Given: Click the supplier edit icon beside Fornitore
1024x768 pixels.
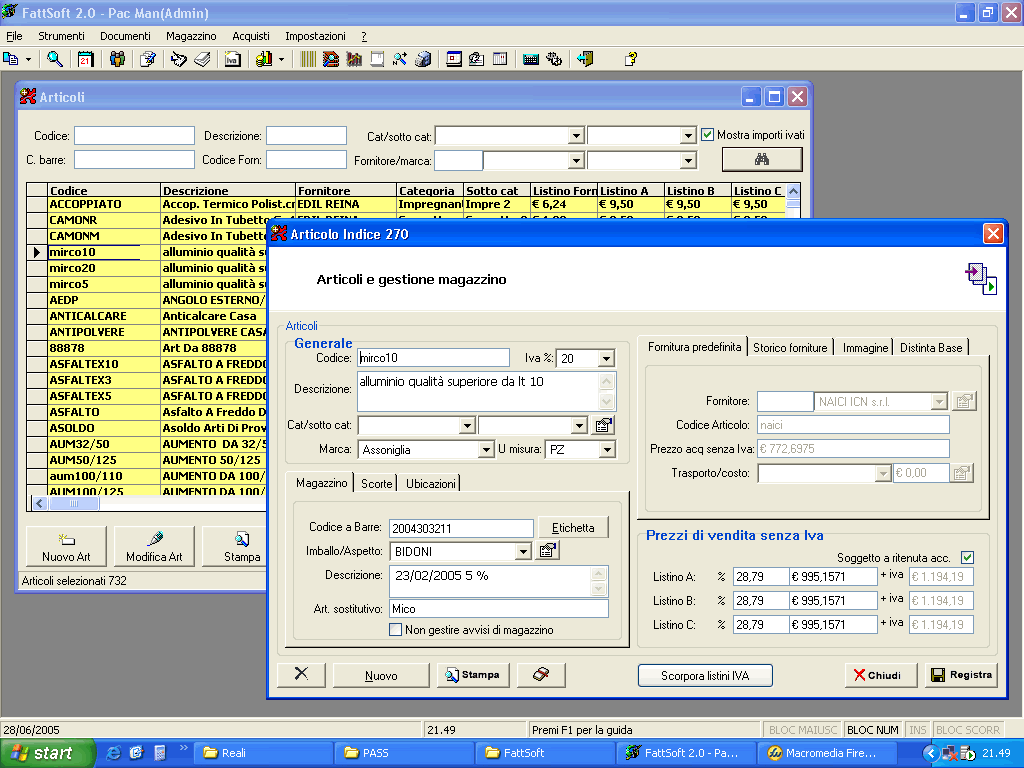Looking at the screenshot, I should point(964,401).
